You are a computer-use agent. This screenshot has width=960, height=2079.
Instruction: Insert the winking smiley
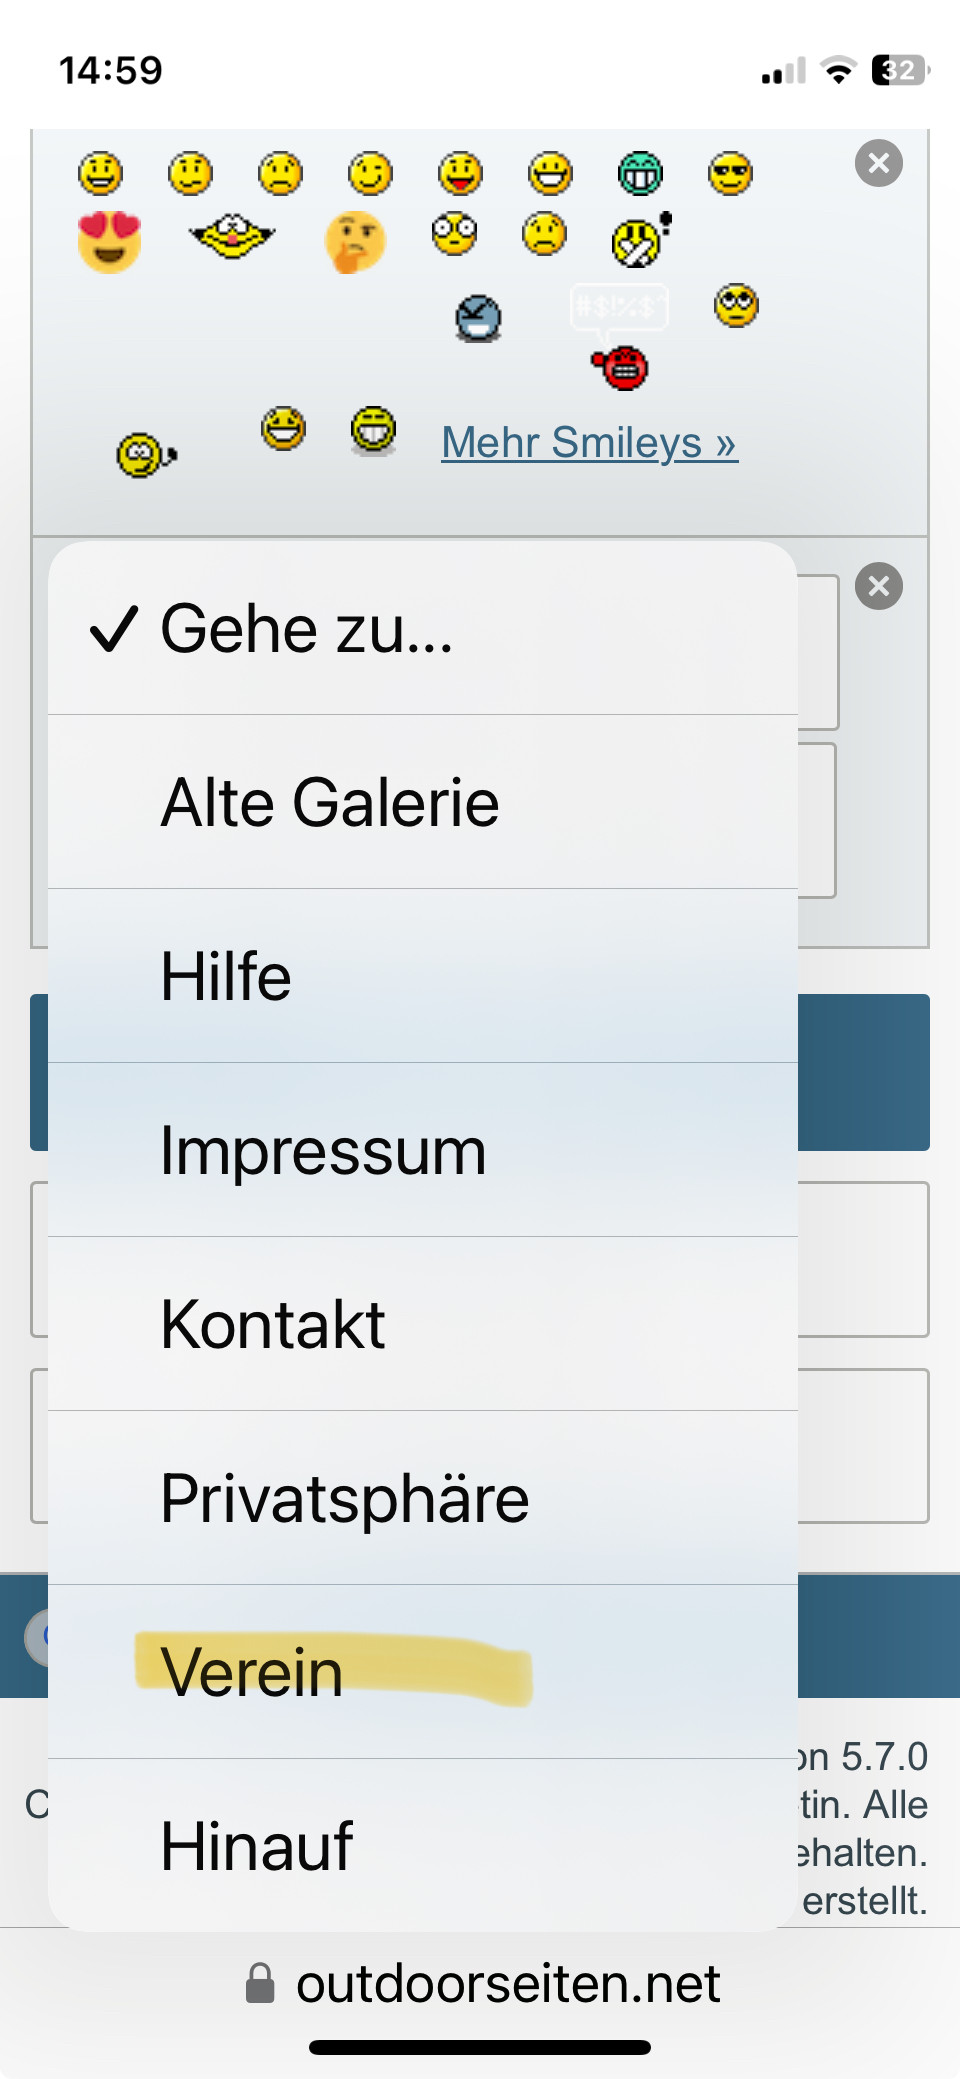click(x=370, y=174)
